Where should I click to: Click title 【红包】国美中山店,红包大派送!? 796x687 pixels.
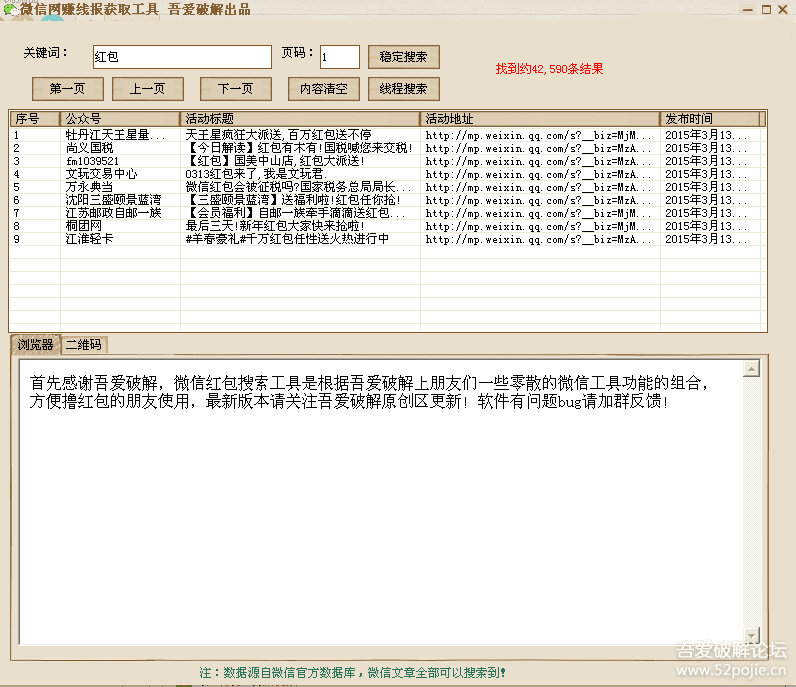[x=275, y=161]
